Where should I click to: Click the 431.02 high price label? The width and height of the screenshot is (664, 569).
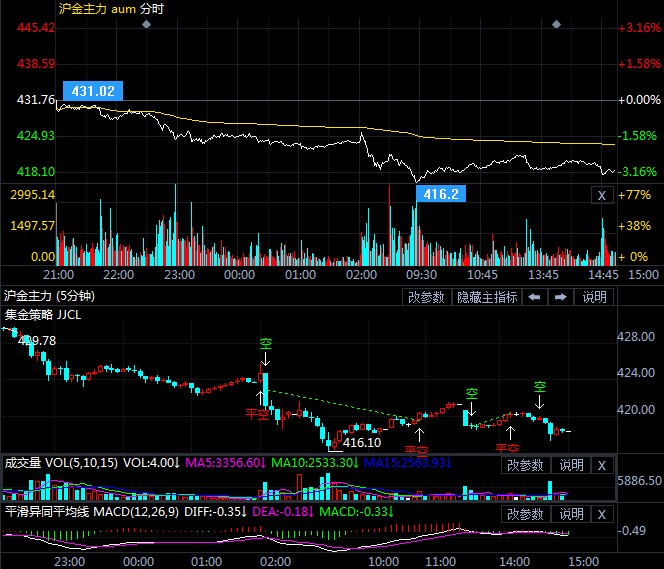(91, 91)
